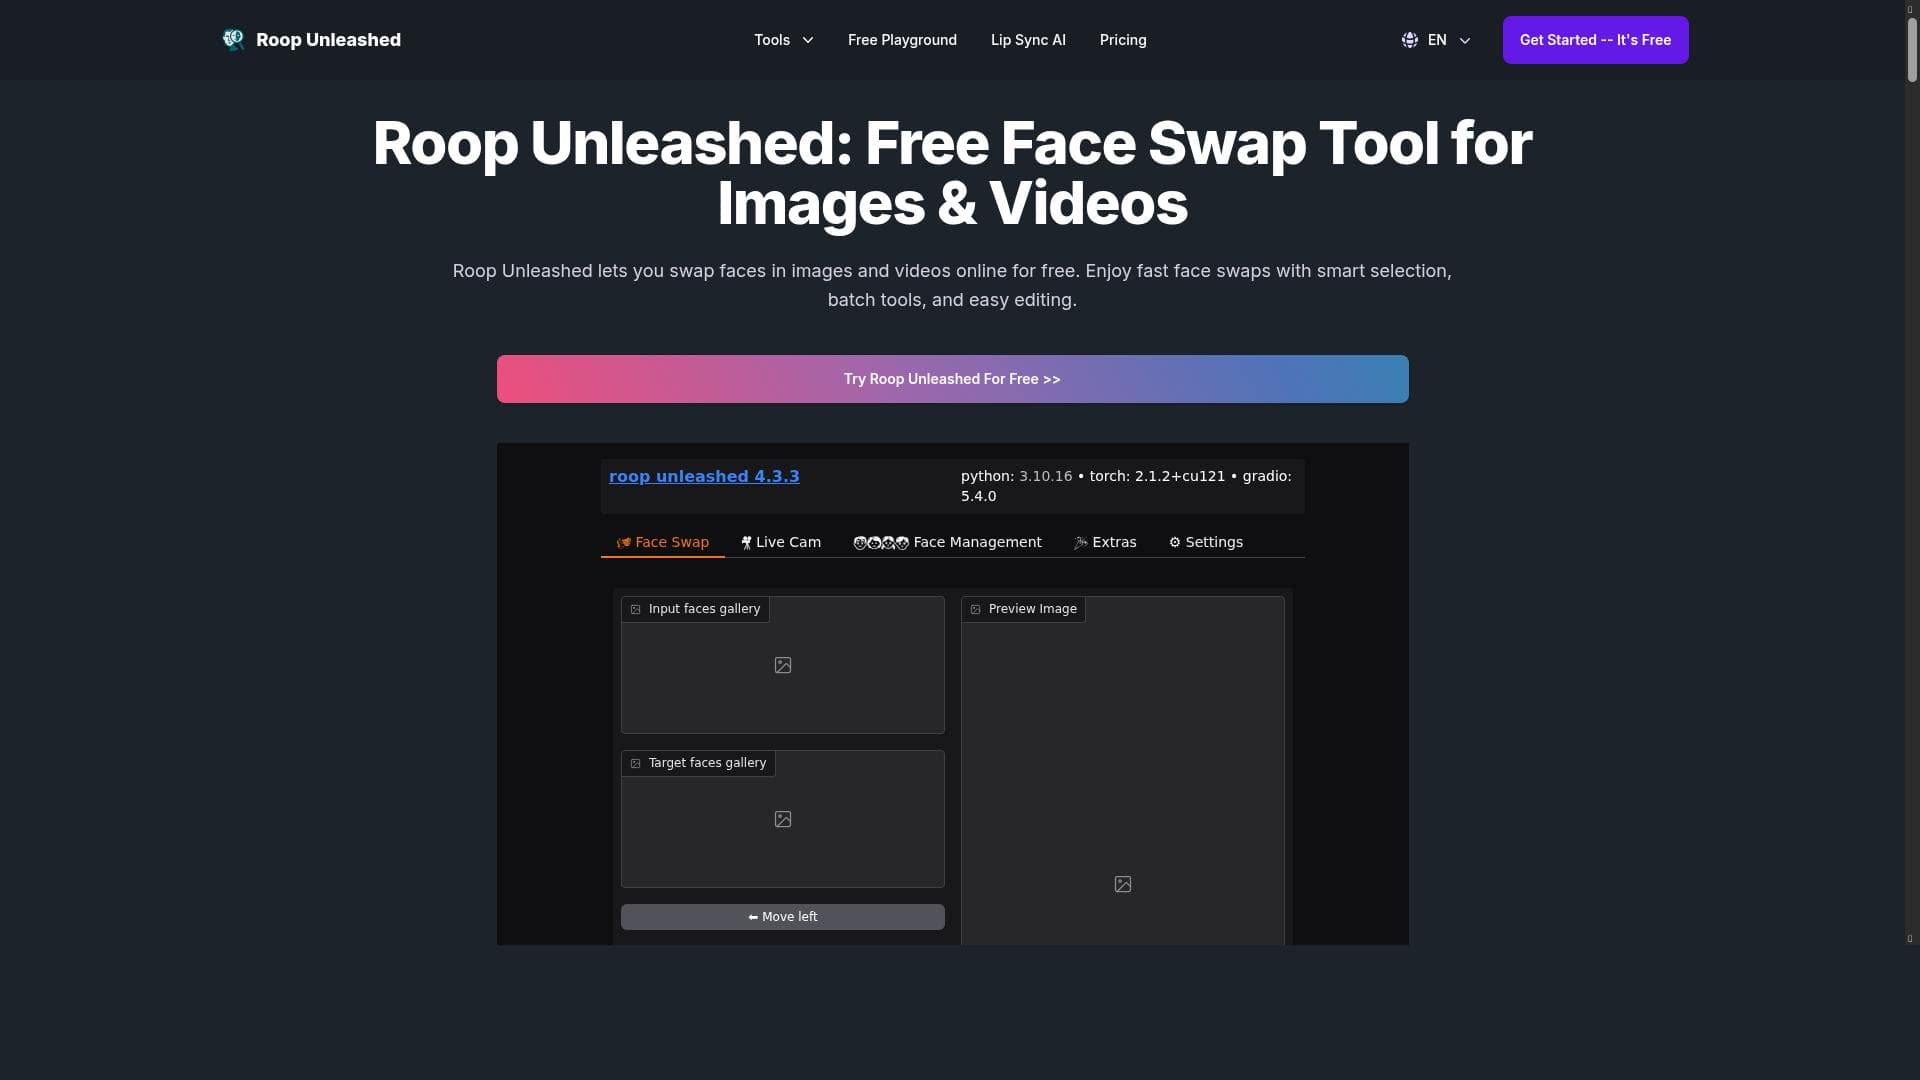Select the Extras tab

[1105, 543]
